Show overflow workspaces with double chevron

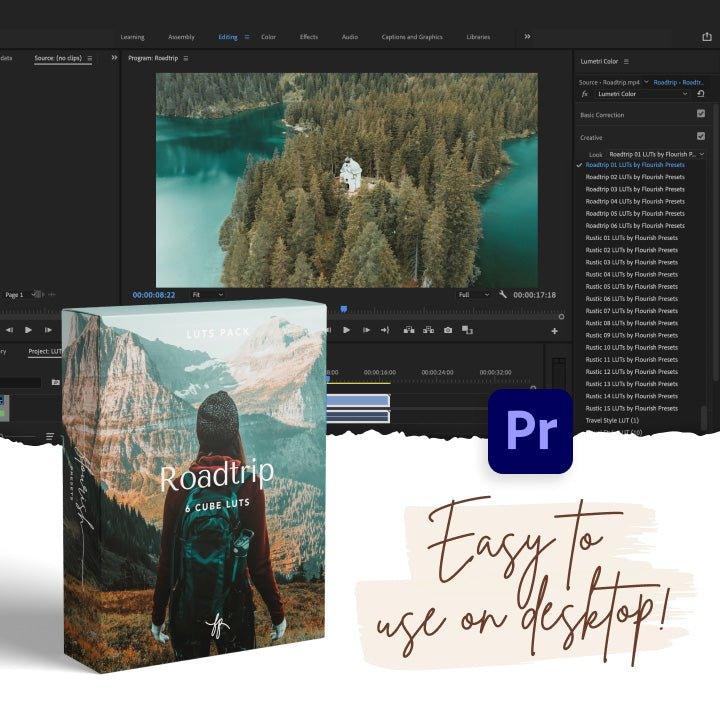click(527, 37)
